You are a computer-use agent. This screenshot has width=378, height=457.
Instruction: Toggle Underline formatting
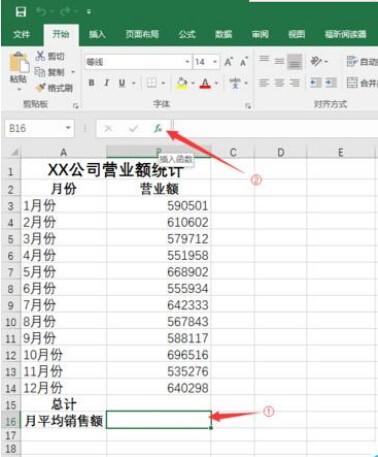click(x=122, y=83)
